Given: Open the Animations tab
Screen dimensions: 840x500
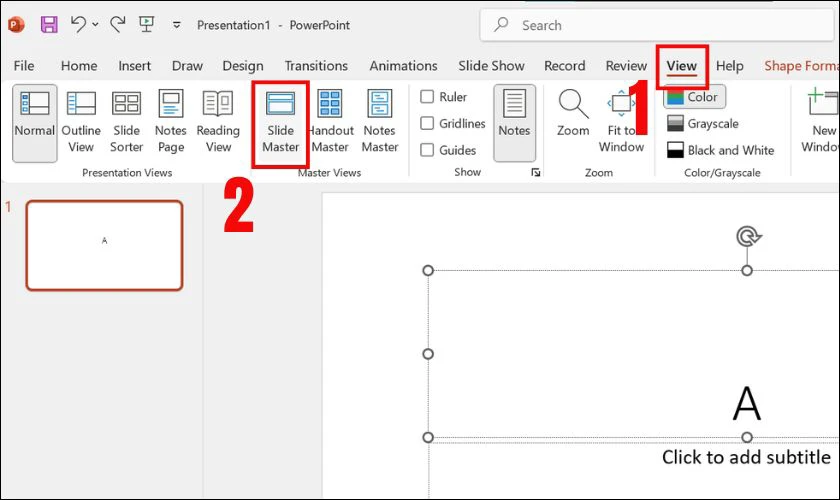Looking at the screenshot, I should tap(403, 65).
